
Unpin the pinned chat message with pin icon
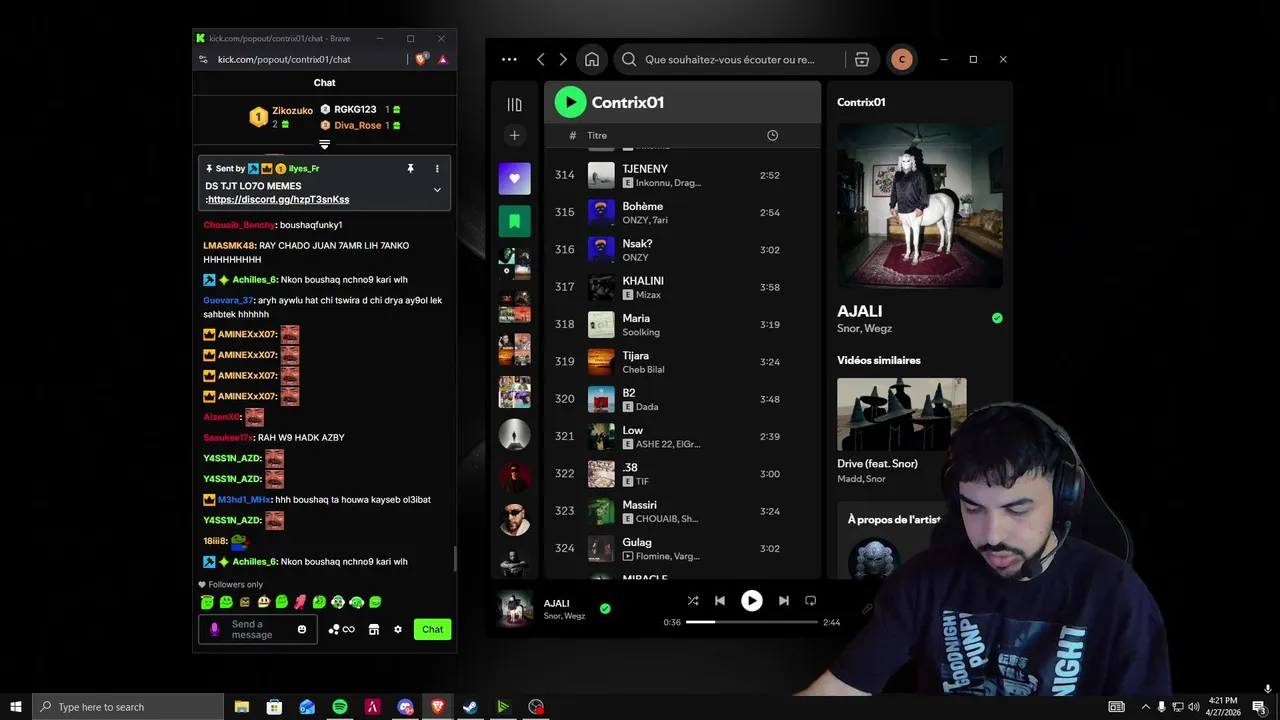tap(410, 169)
